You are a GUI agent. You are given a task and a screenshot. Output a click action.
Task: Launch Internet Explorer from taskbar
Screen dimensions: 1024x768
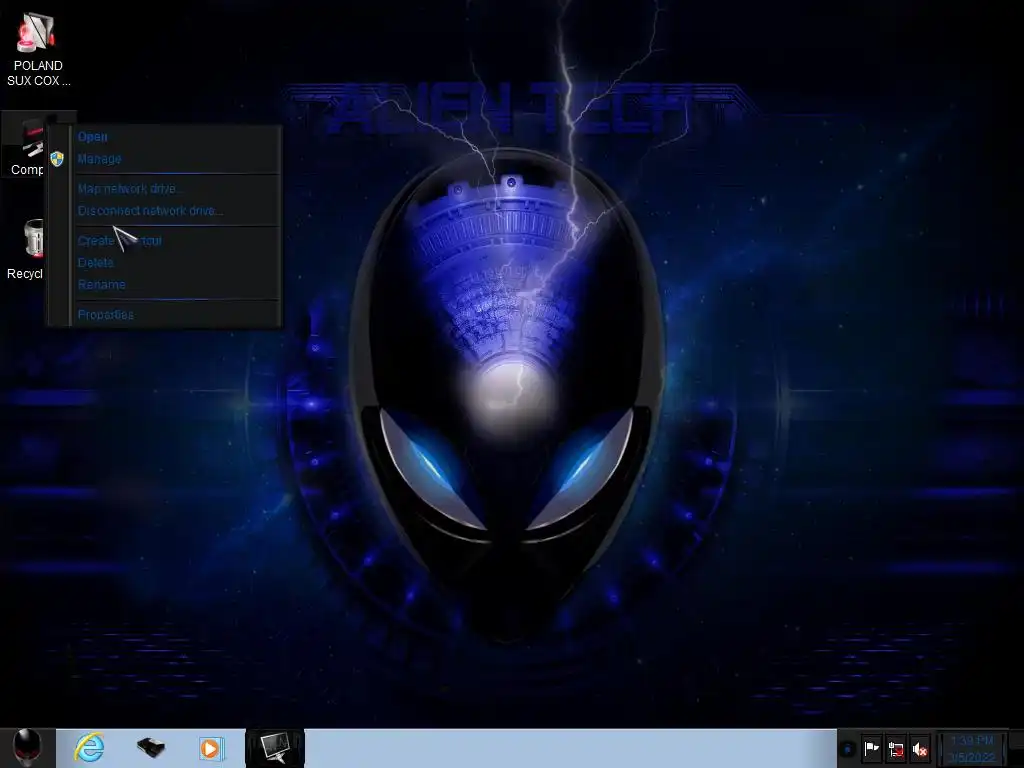pos(89,748)
